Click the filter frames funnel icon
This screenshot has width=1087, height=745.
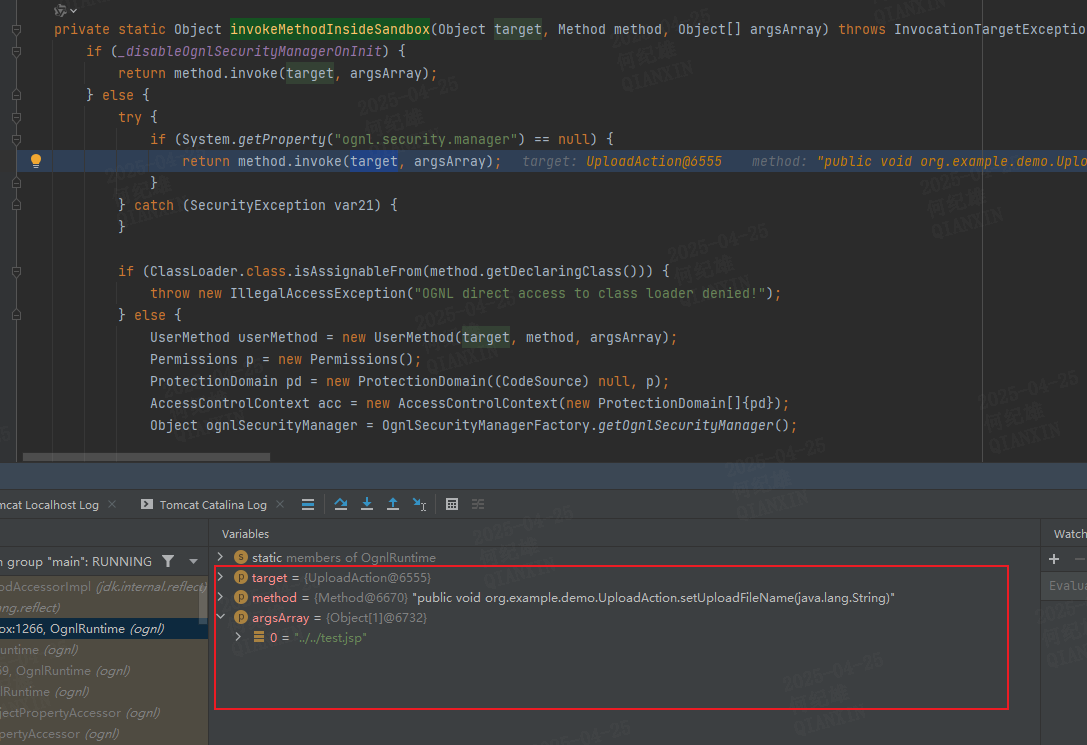168,561
